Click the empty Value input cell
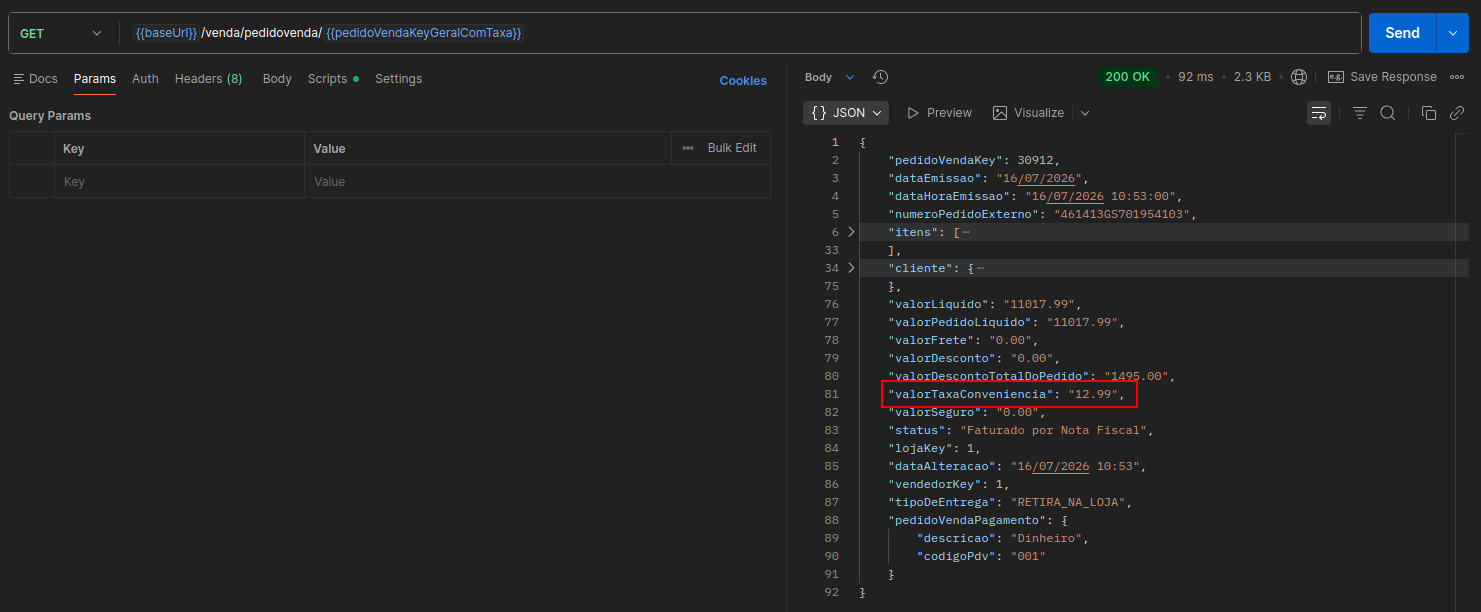The image size is (1481, 612). point(537,182)
